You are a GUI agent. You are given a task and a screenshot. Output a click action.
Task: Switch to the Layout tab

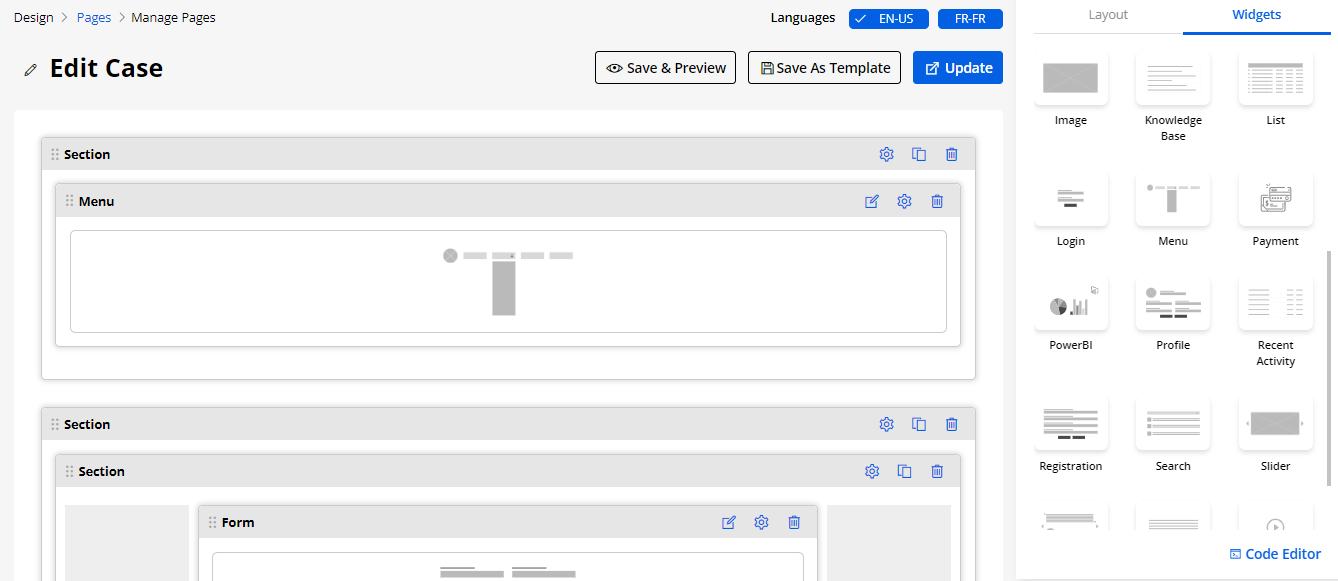tap(1108, 15)
